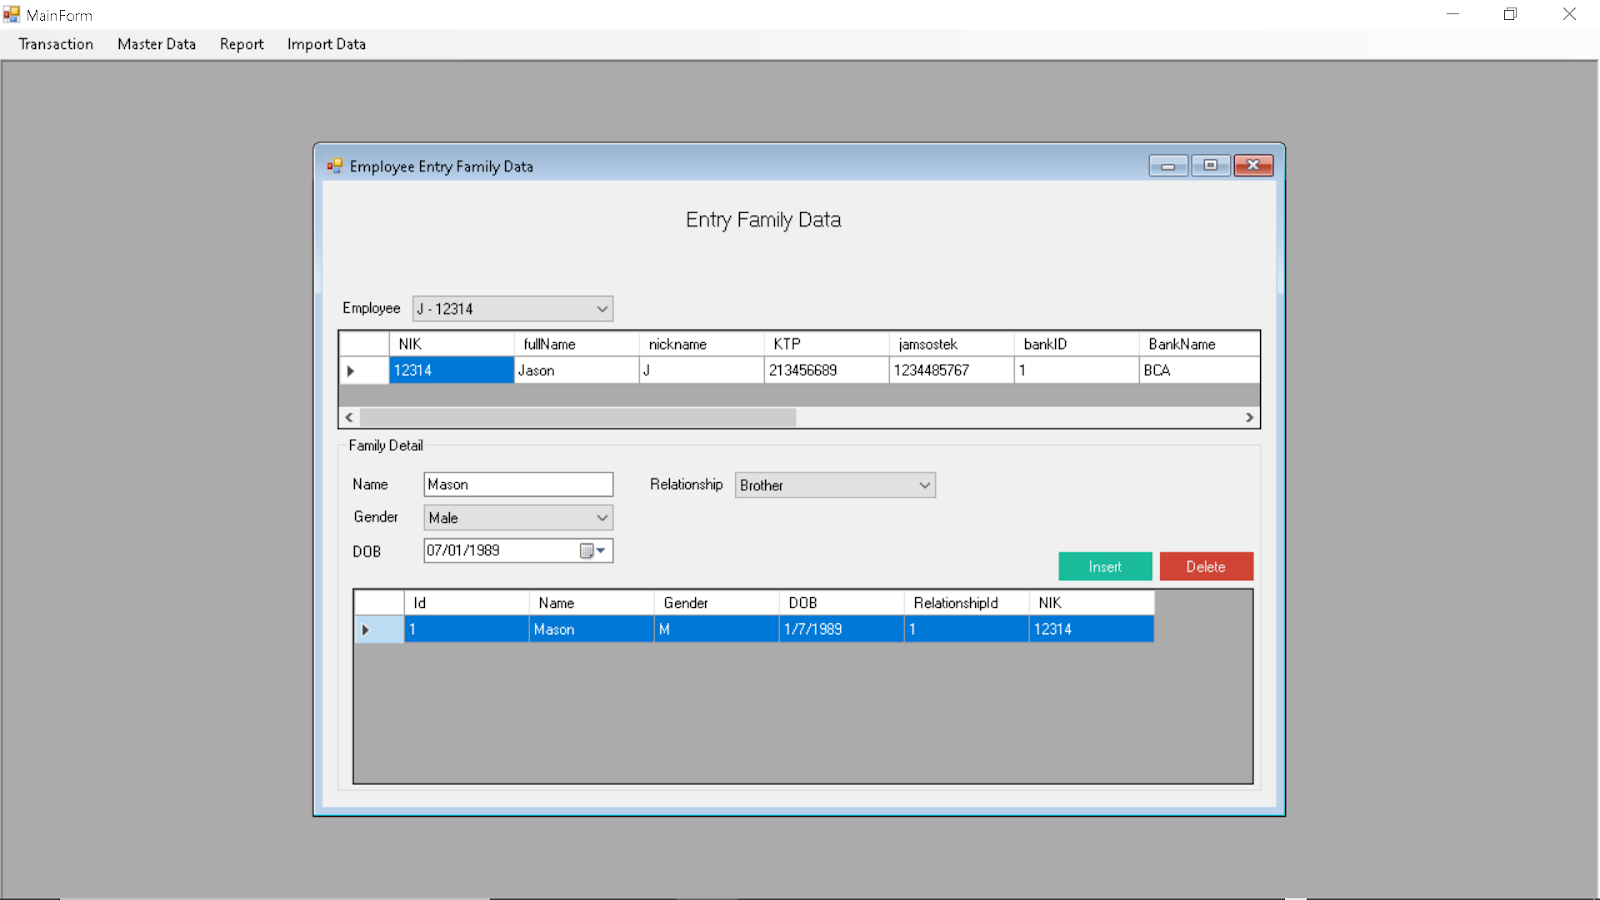Click the employee grid horizontal scrollbar thumb
This screenshot has height=900, width=1600.
coord(578,418)
